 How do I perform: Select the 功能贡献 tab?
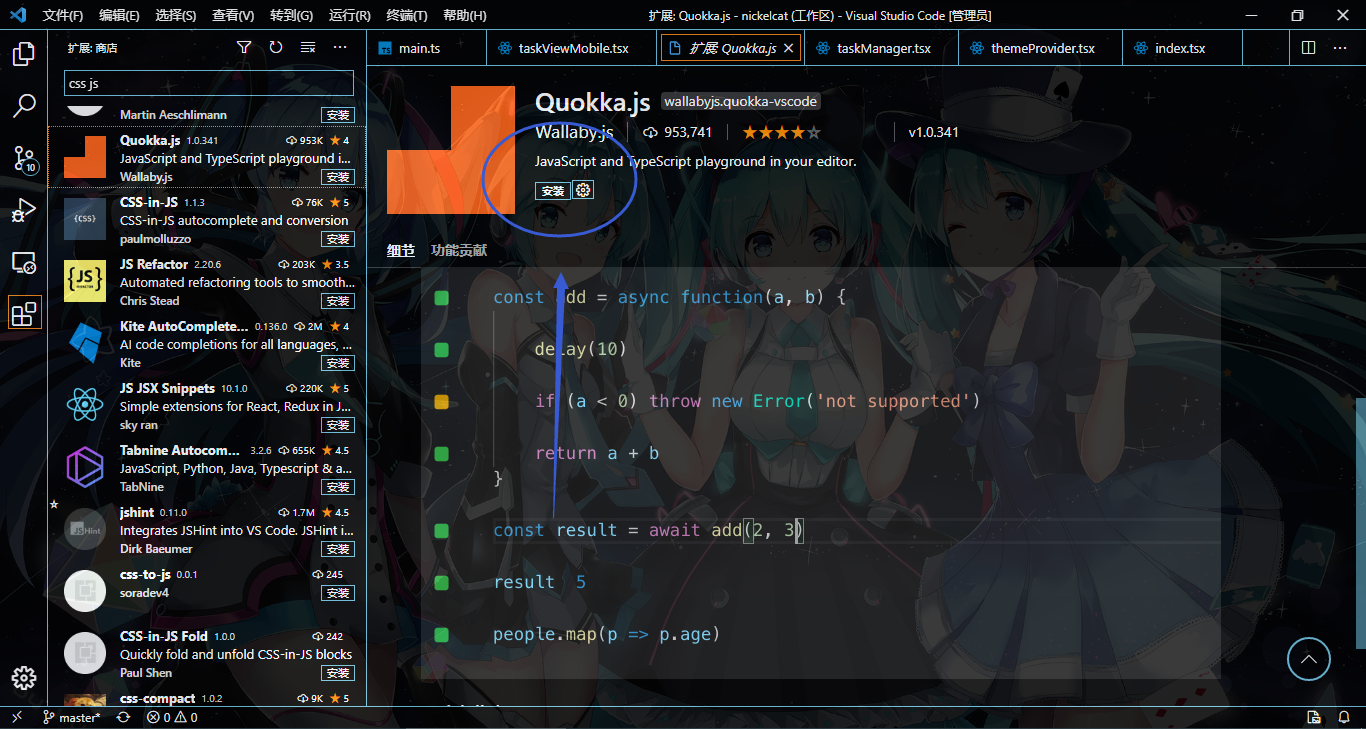[x=459, y=250]
